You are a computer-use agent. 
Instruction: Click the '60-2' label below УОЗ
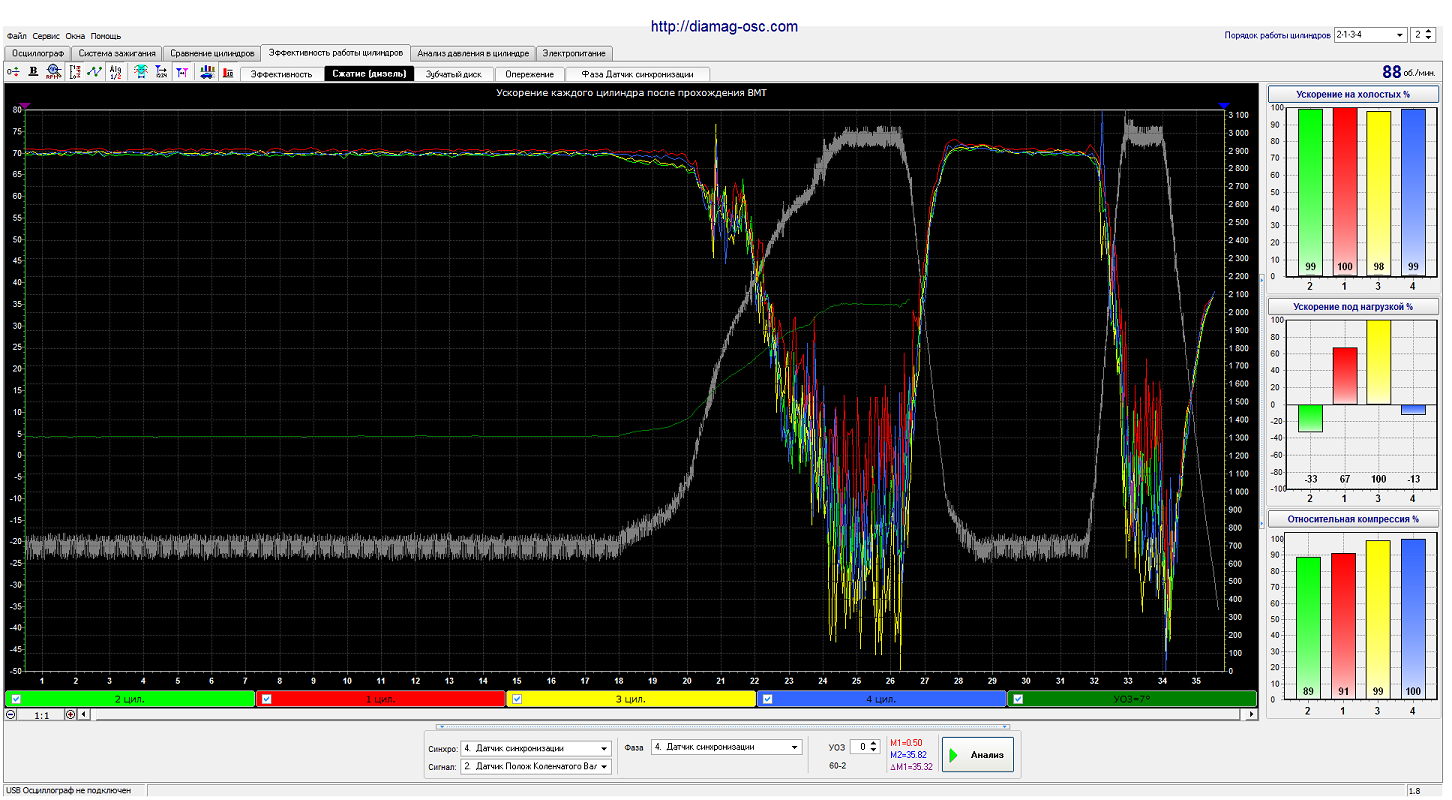pyautogui.click(x=837, y=766)
